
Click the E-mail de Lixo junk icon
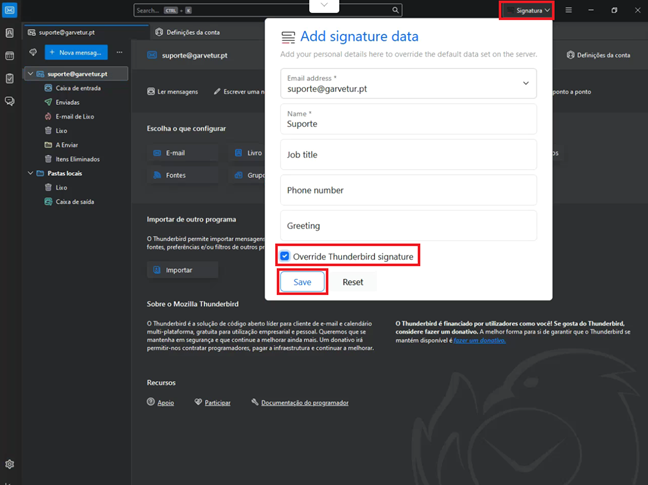click(x=48, y=116)
